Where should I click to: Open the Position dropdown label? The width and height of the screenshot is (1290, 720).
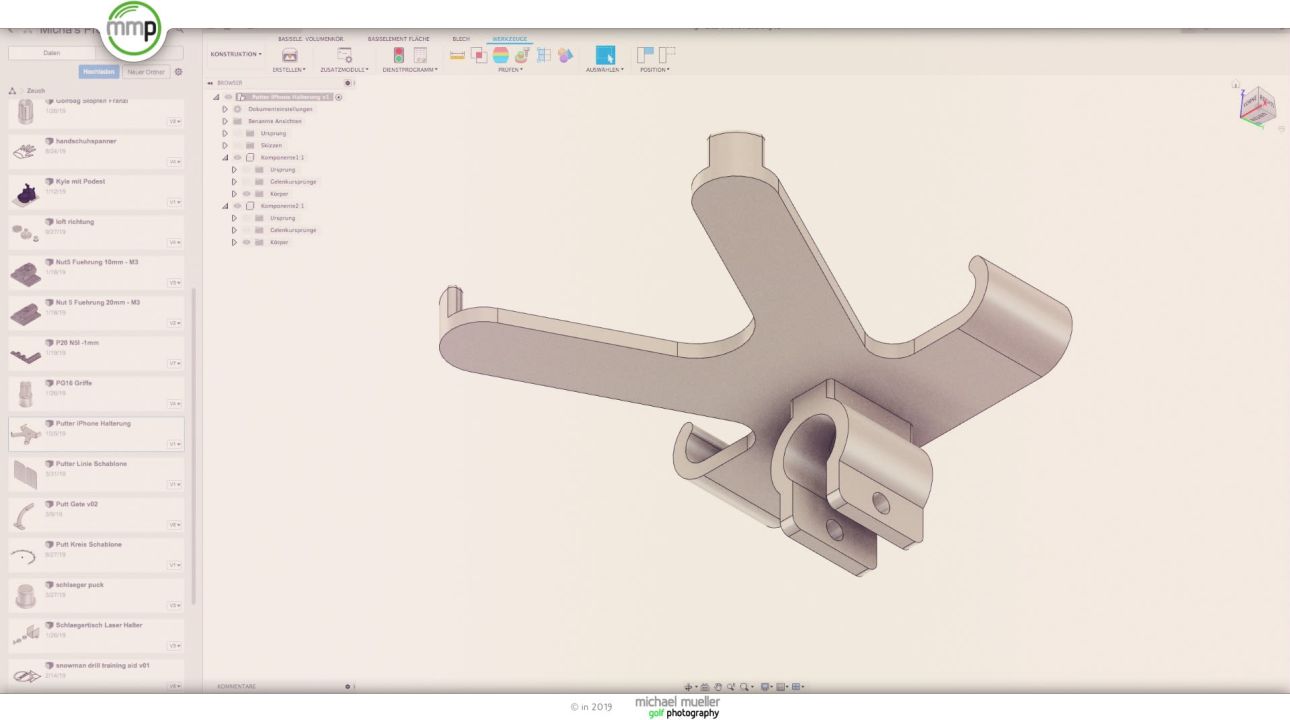point(654,70)
